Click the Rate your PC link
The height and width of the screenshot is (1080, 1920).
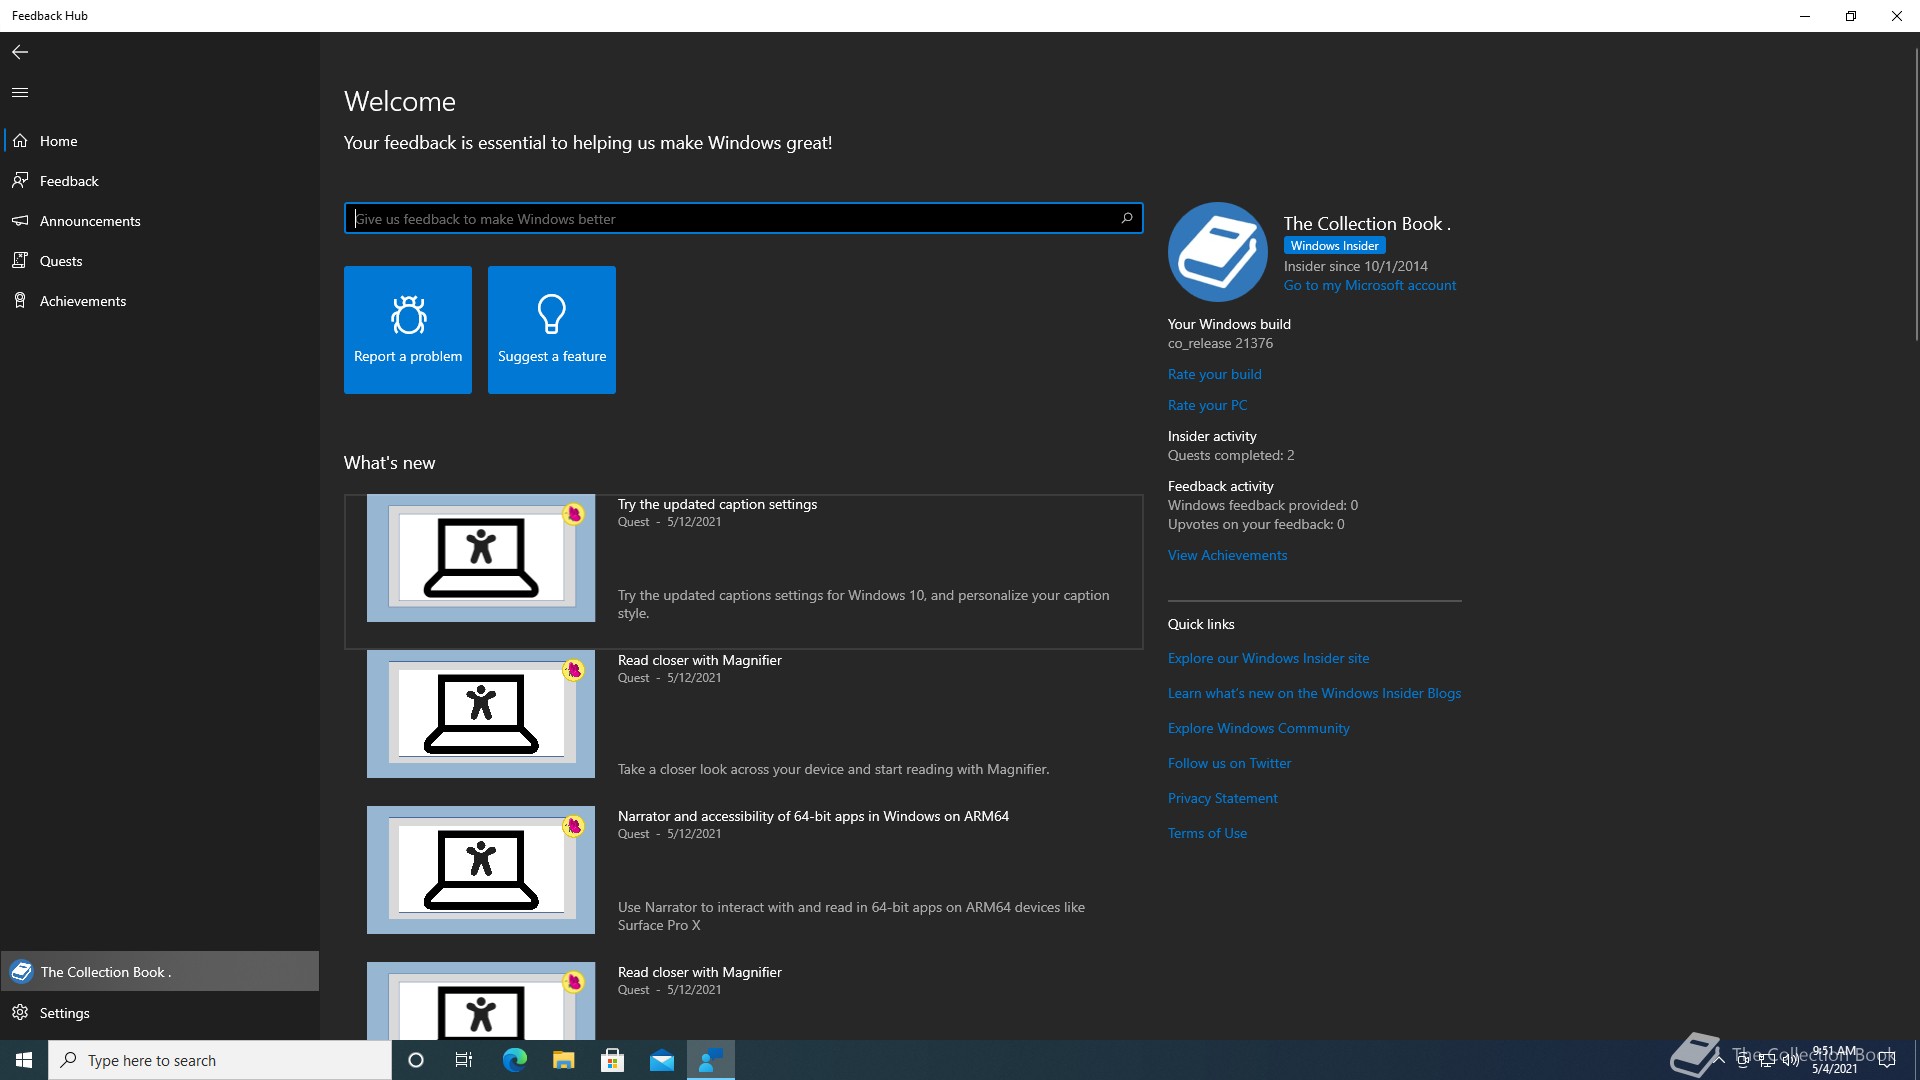[x=1207, y=405]
